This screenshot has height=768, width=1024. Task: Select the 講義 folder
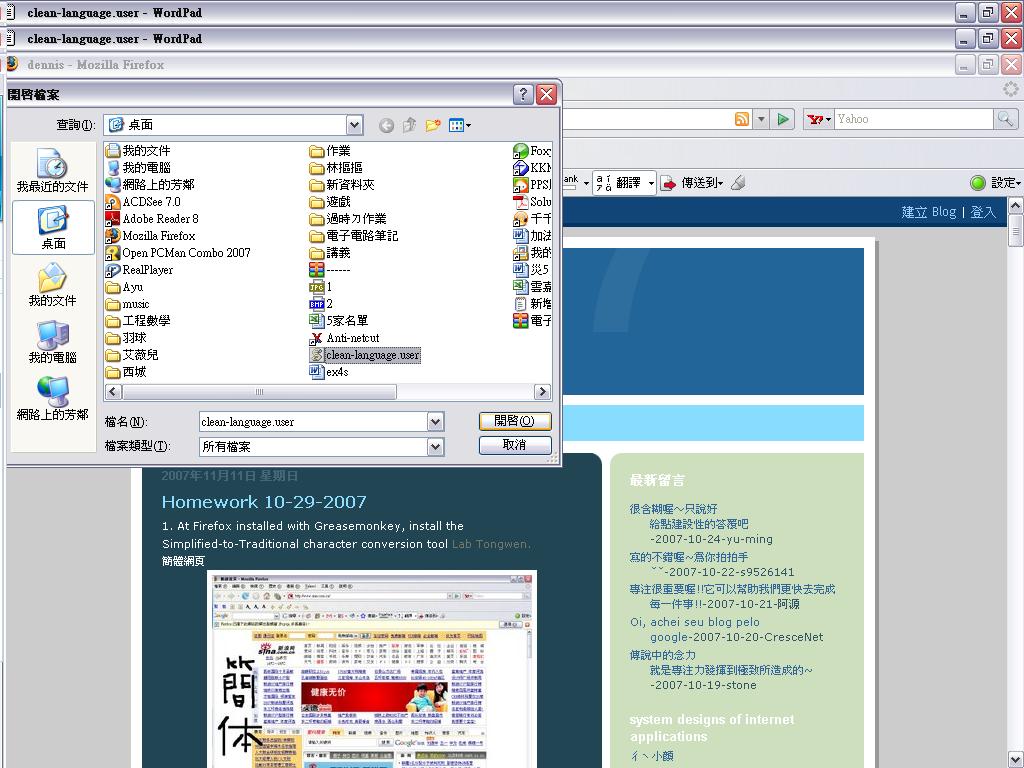[330, 253]
